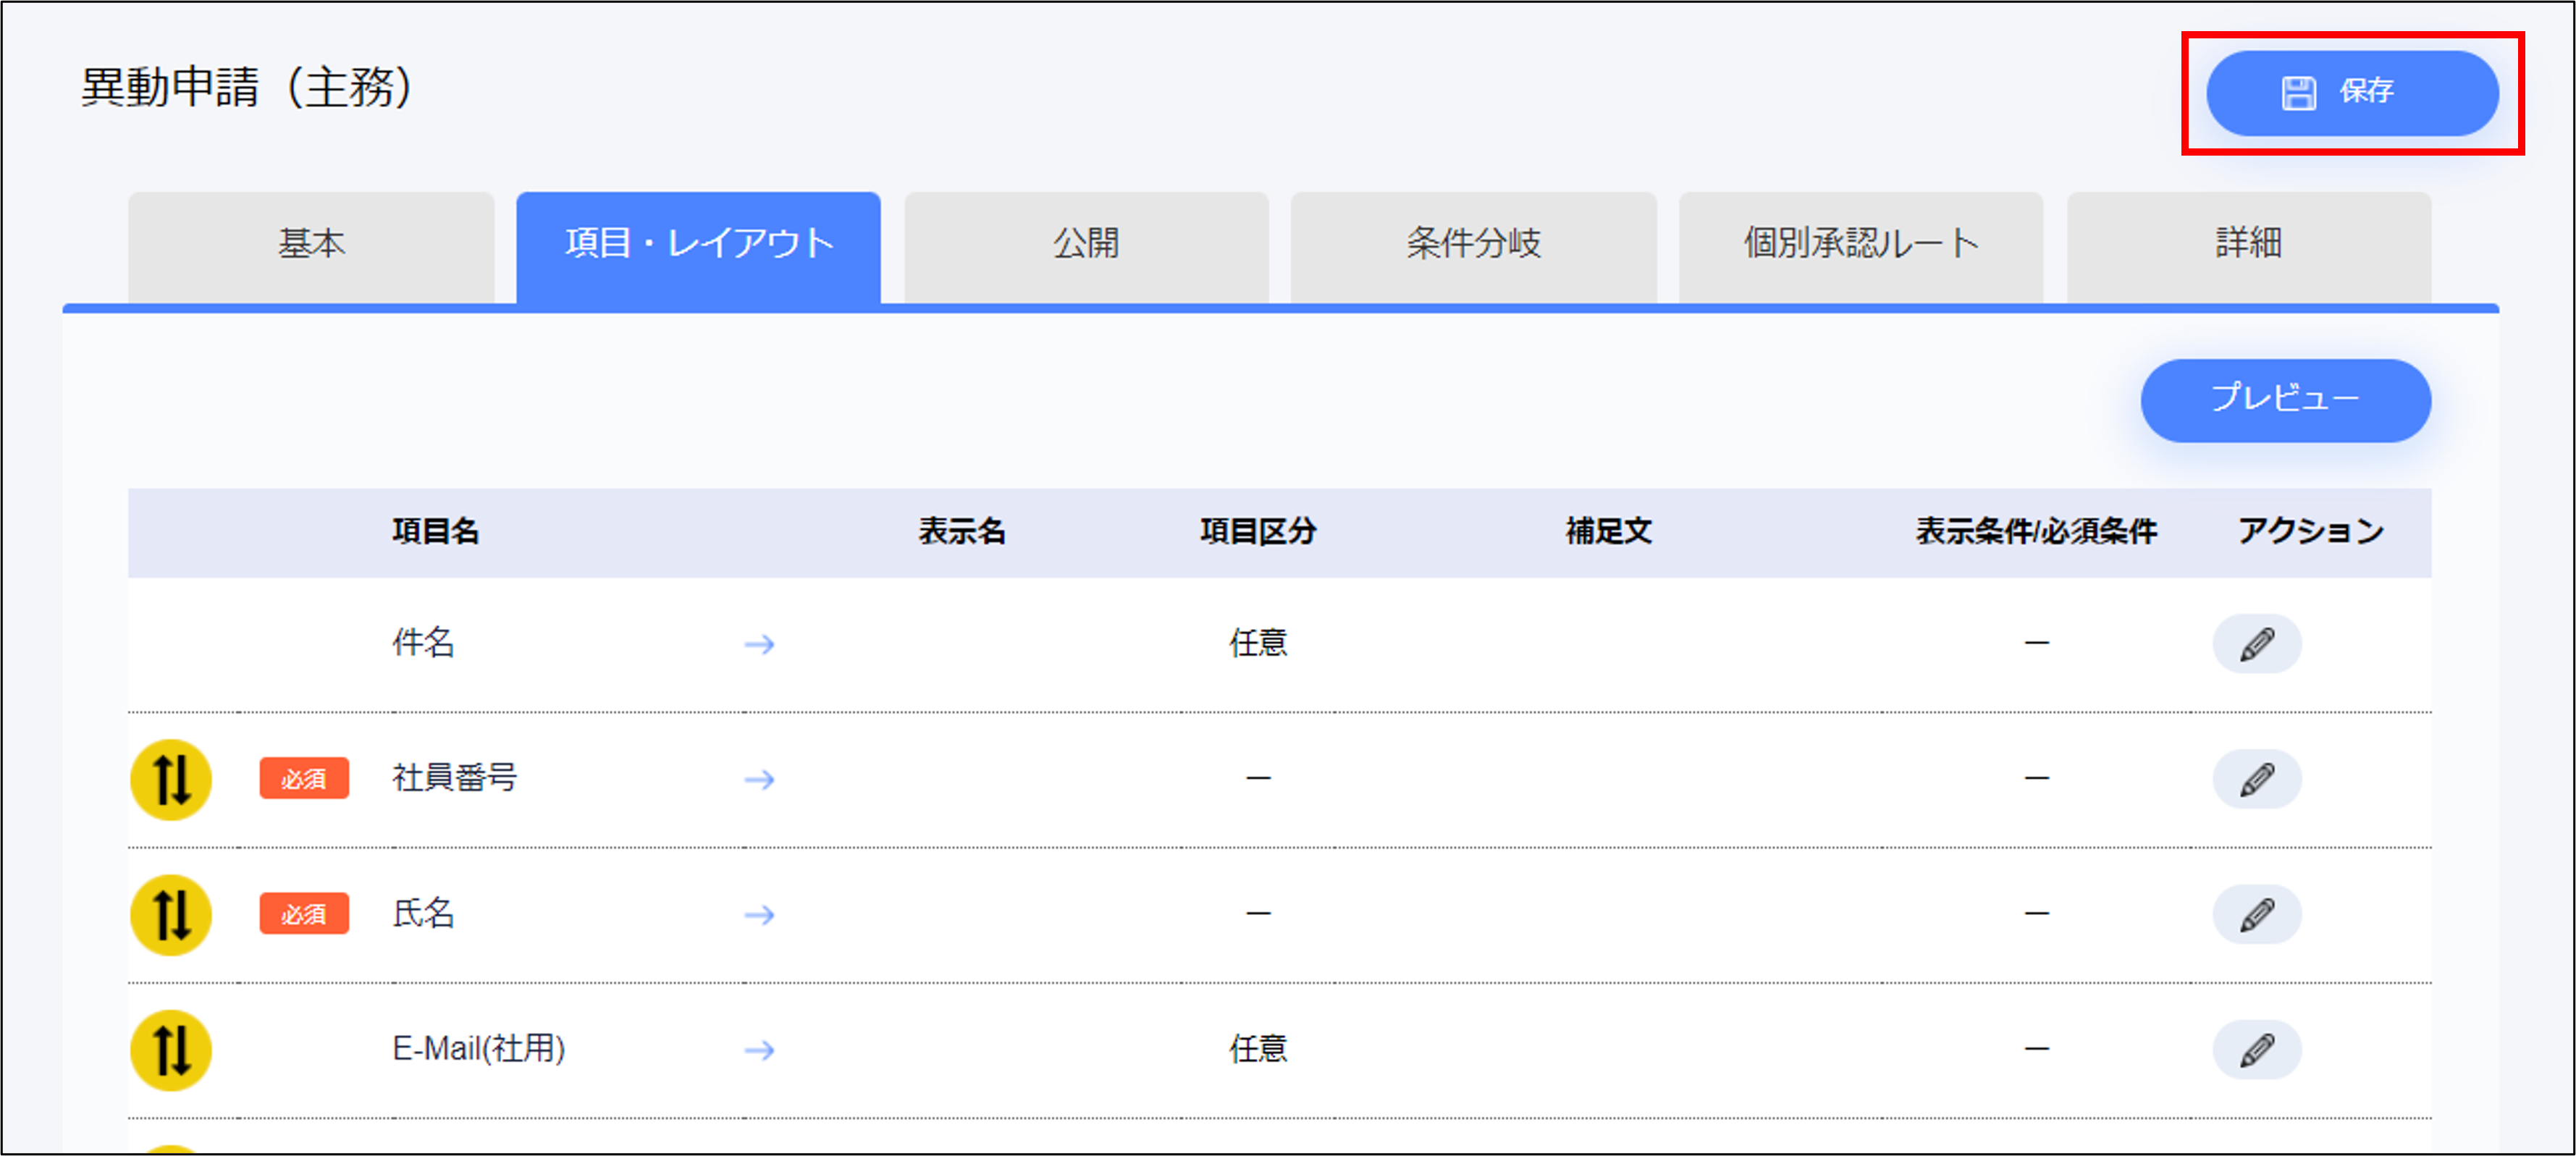
Task: Click the 必須 badge on 社員番号 row
Action: (x=304, y=778)
